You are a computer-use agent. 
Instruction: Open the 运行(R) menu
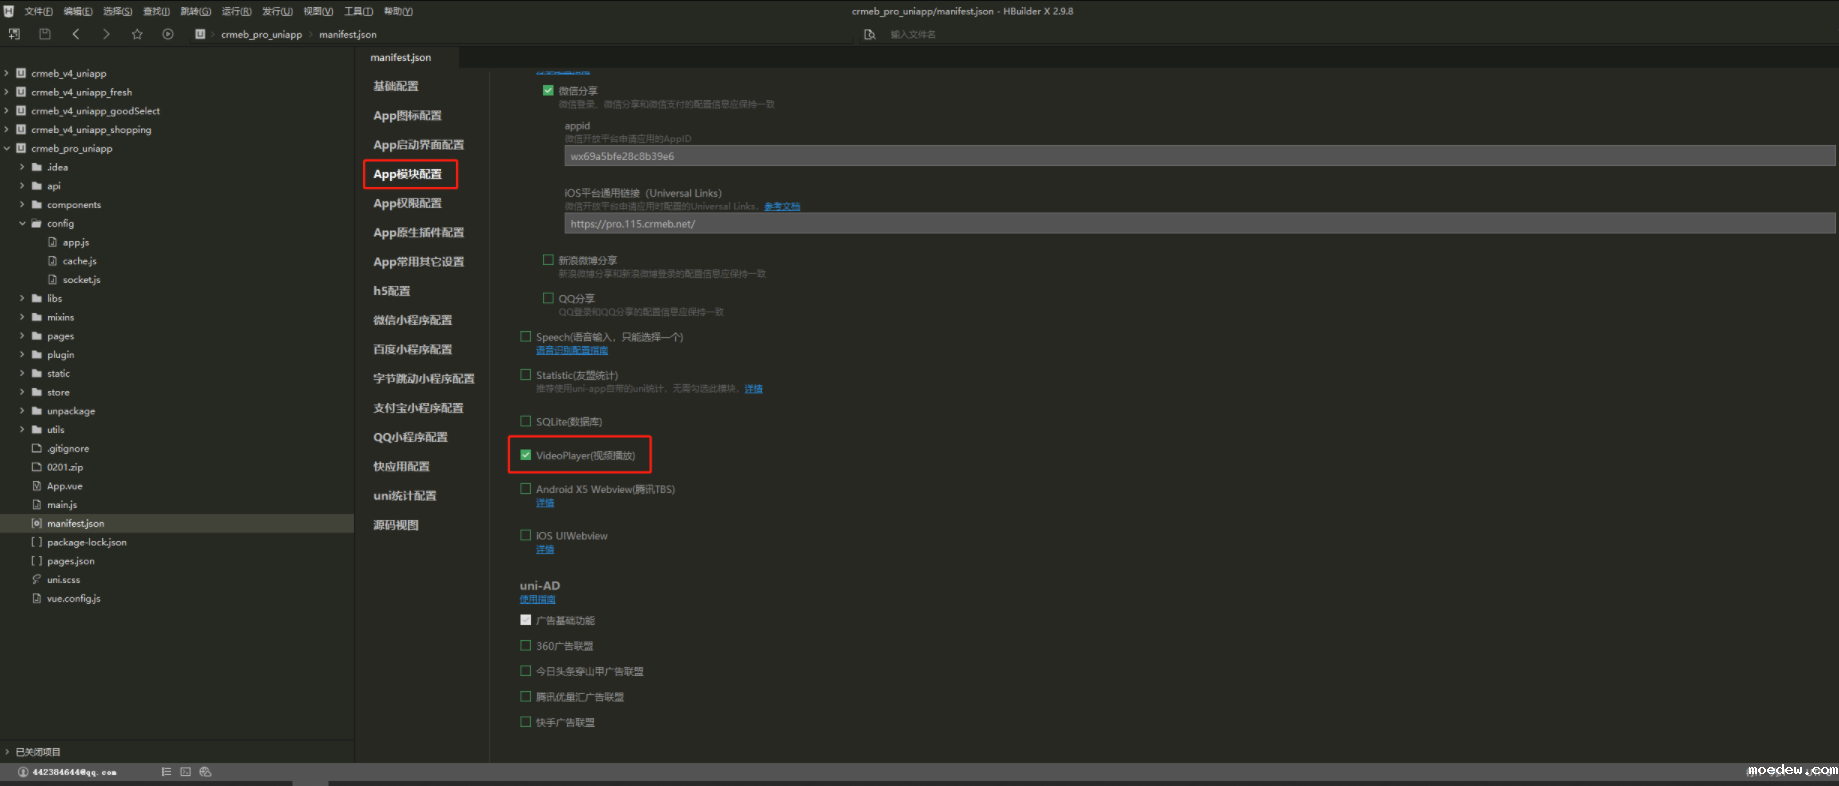tap(236, 11)
